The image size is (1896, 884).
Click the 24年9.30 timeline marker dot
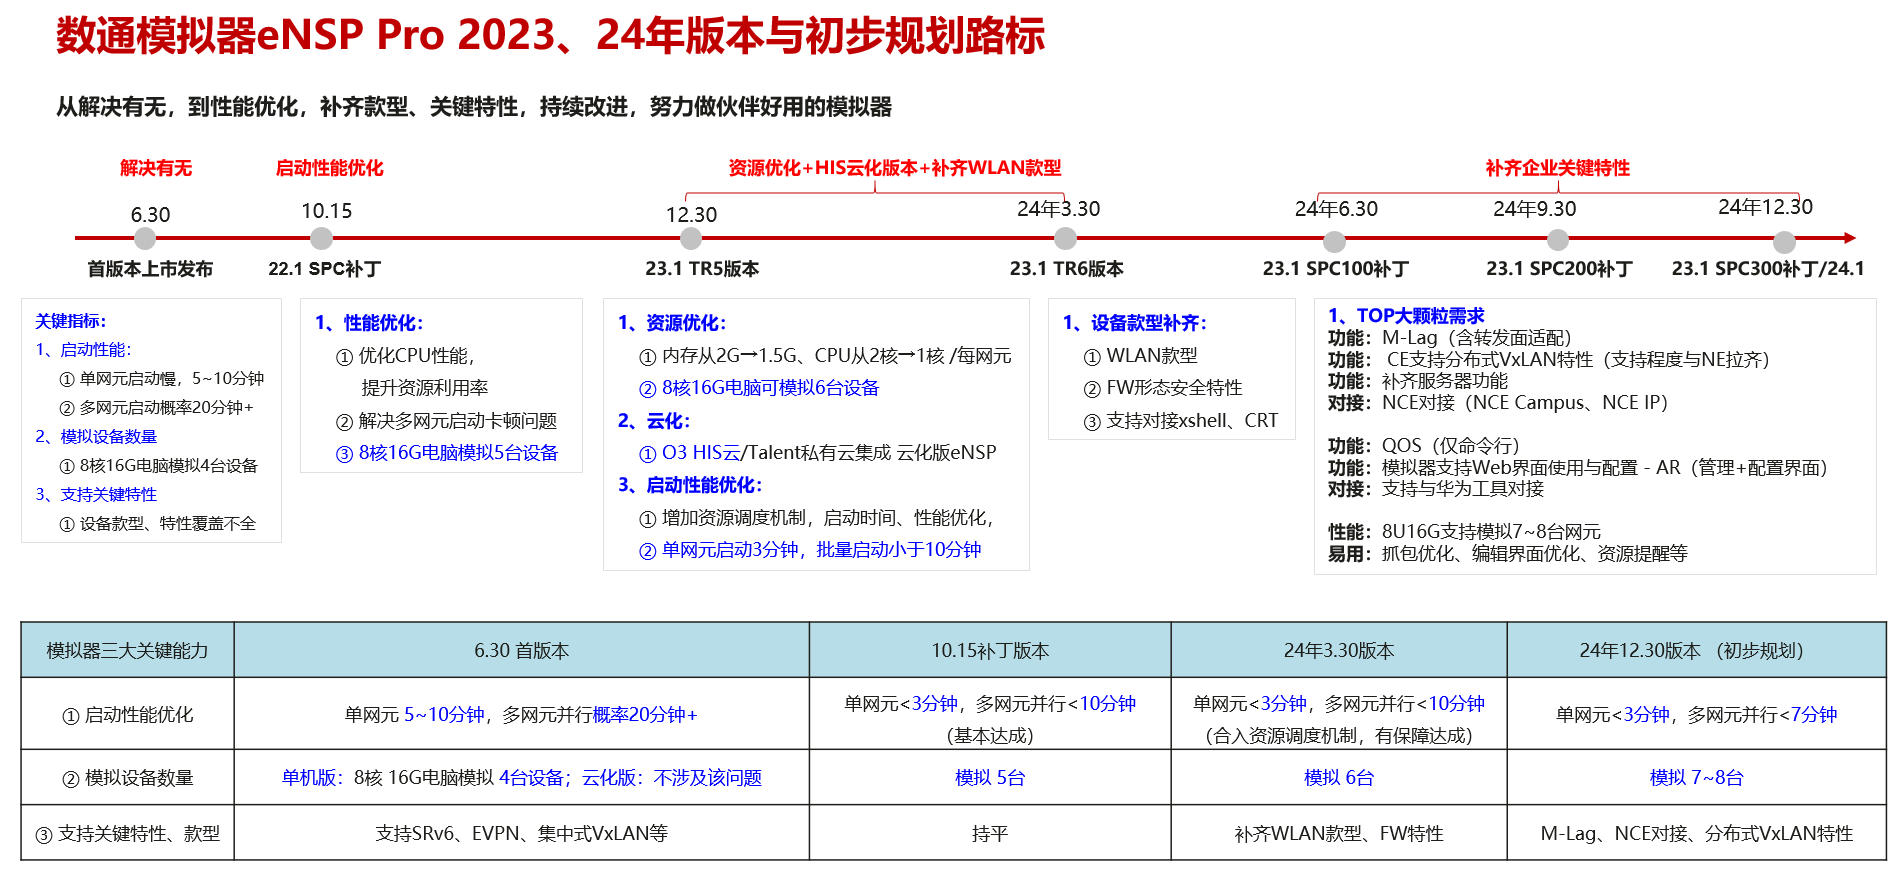[1558, 239]
